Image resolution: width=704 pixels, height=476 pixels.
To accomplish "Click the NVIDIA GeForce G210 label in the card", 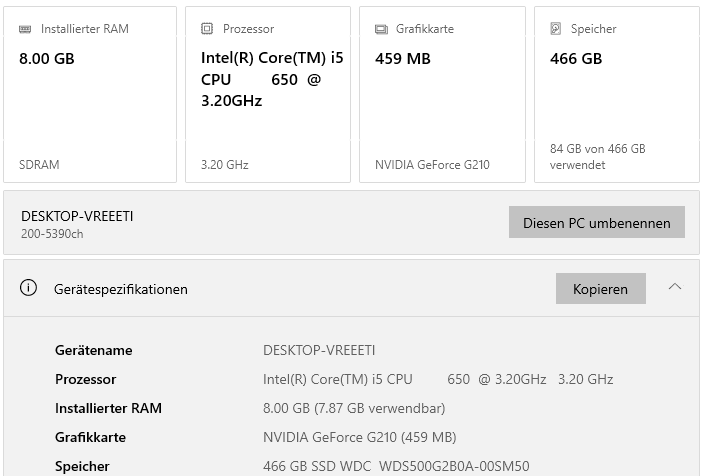I will [x=432, y=165].
